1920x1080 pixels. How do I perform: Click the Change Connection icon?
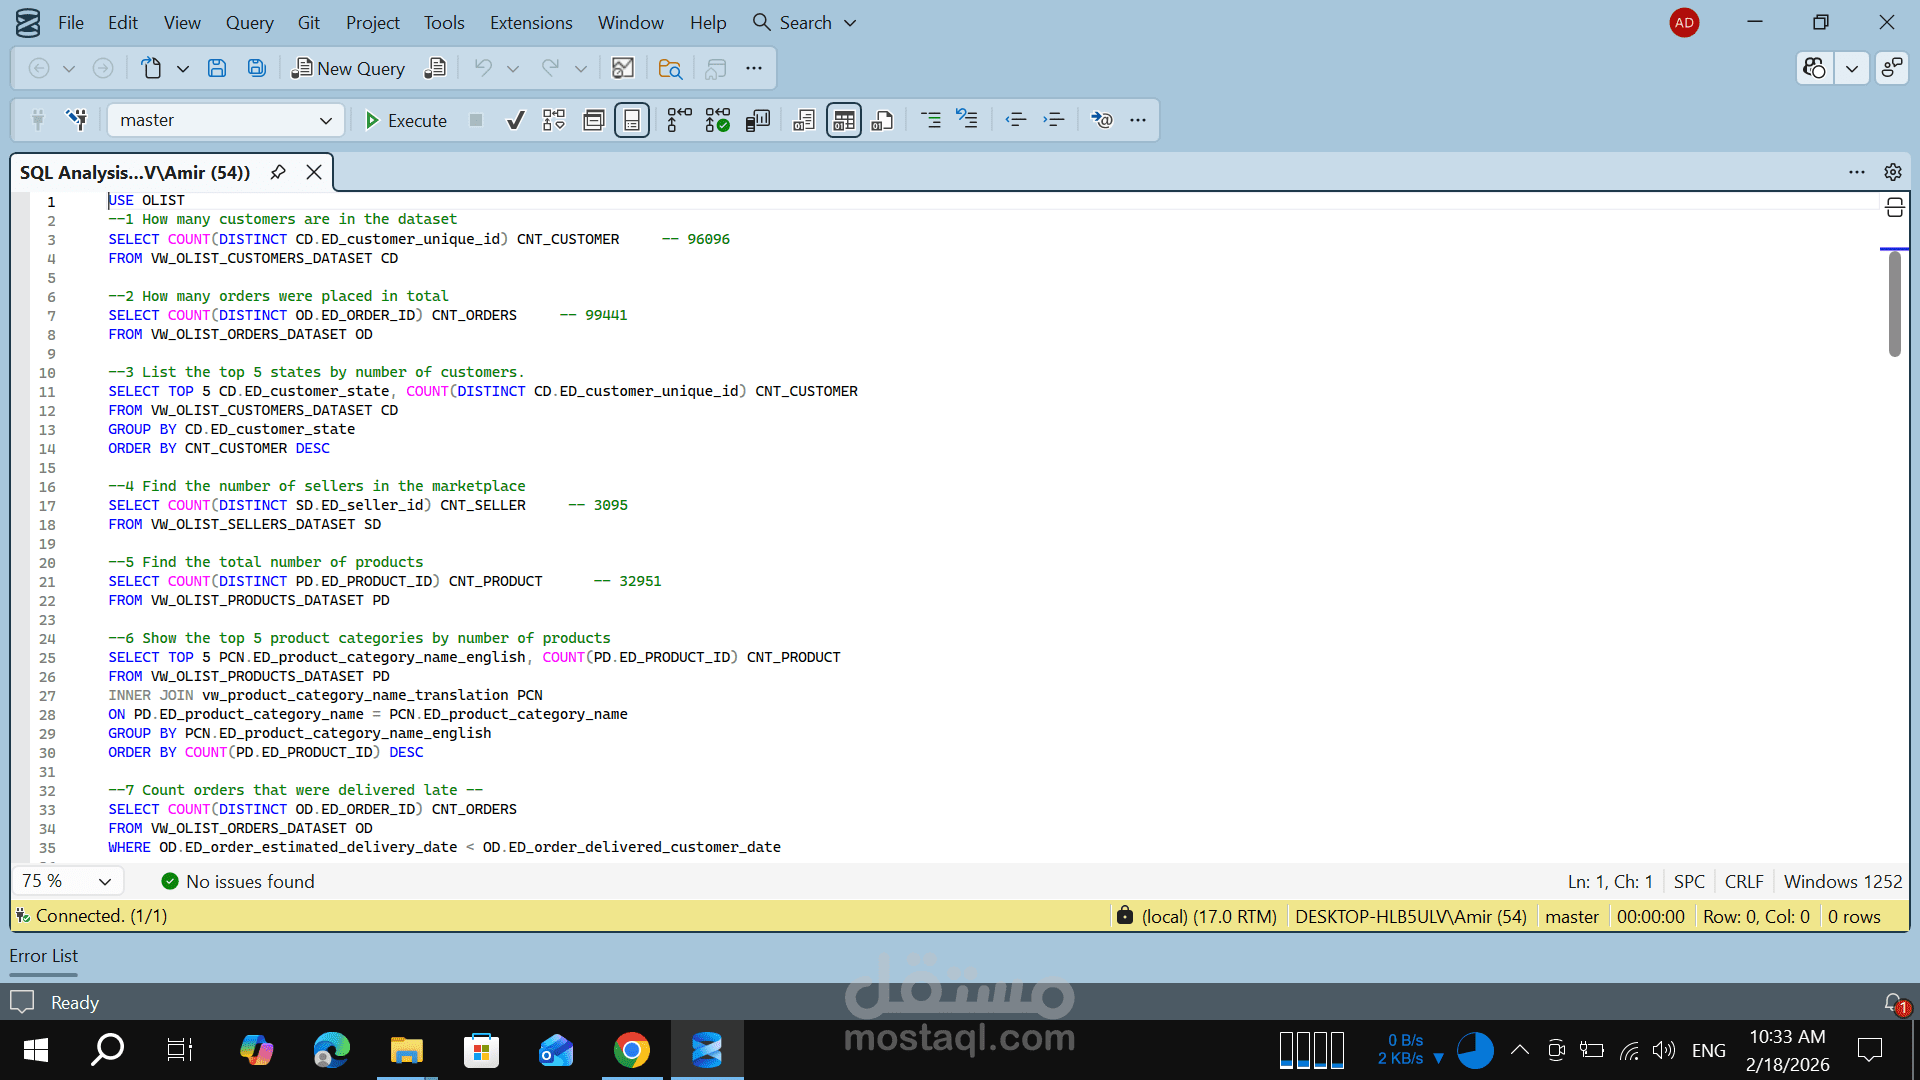tap(76, 120)
